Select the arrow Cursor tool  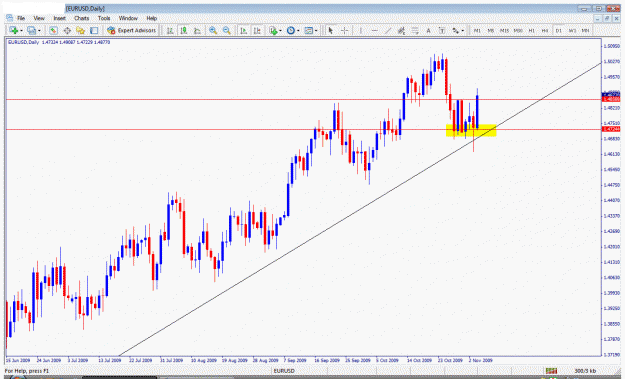tap(330, 30)
